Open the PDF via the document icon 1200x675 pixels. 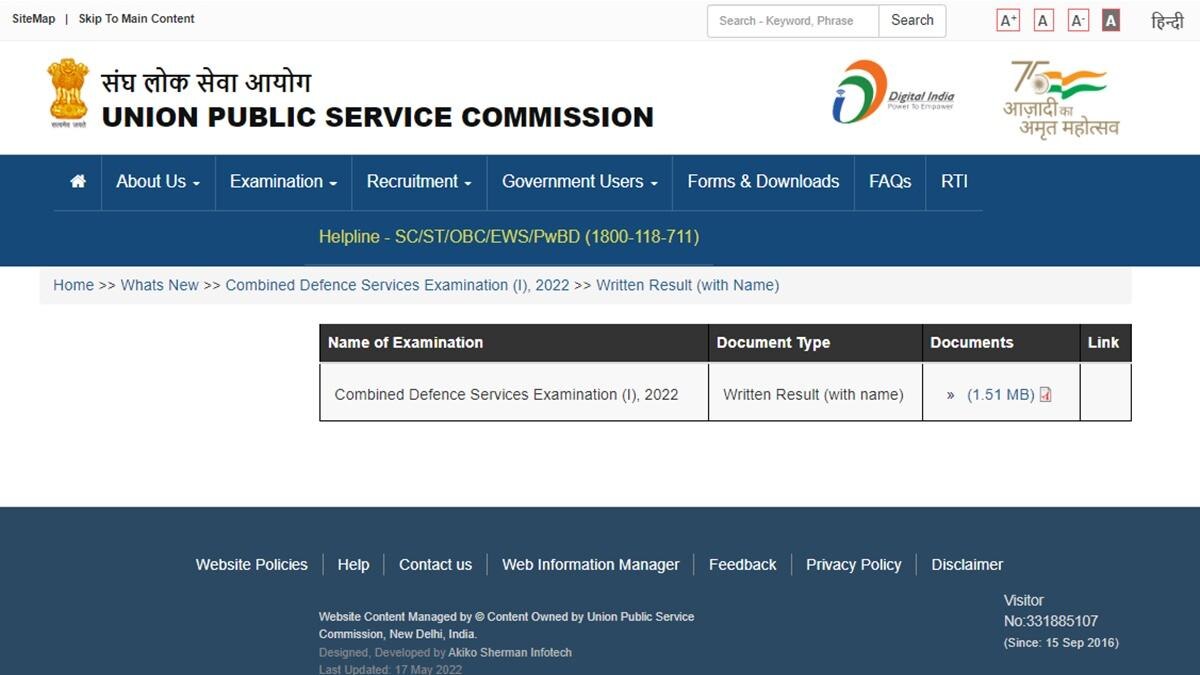coord(1045,394)
